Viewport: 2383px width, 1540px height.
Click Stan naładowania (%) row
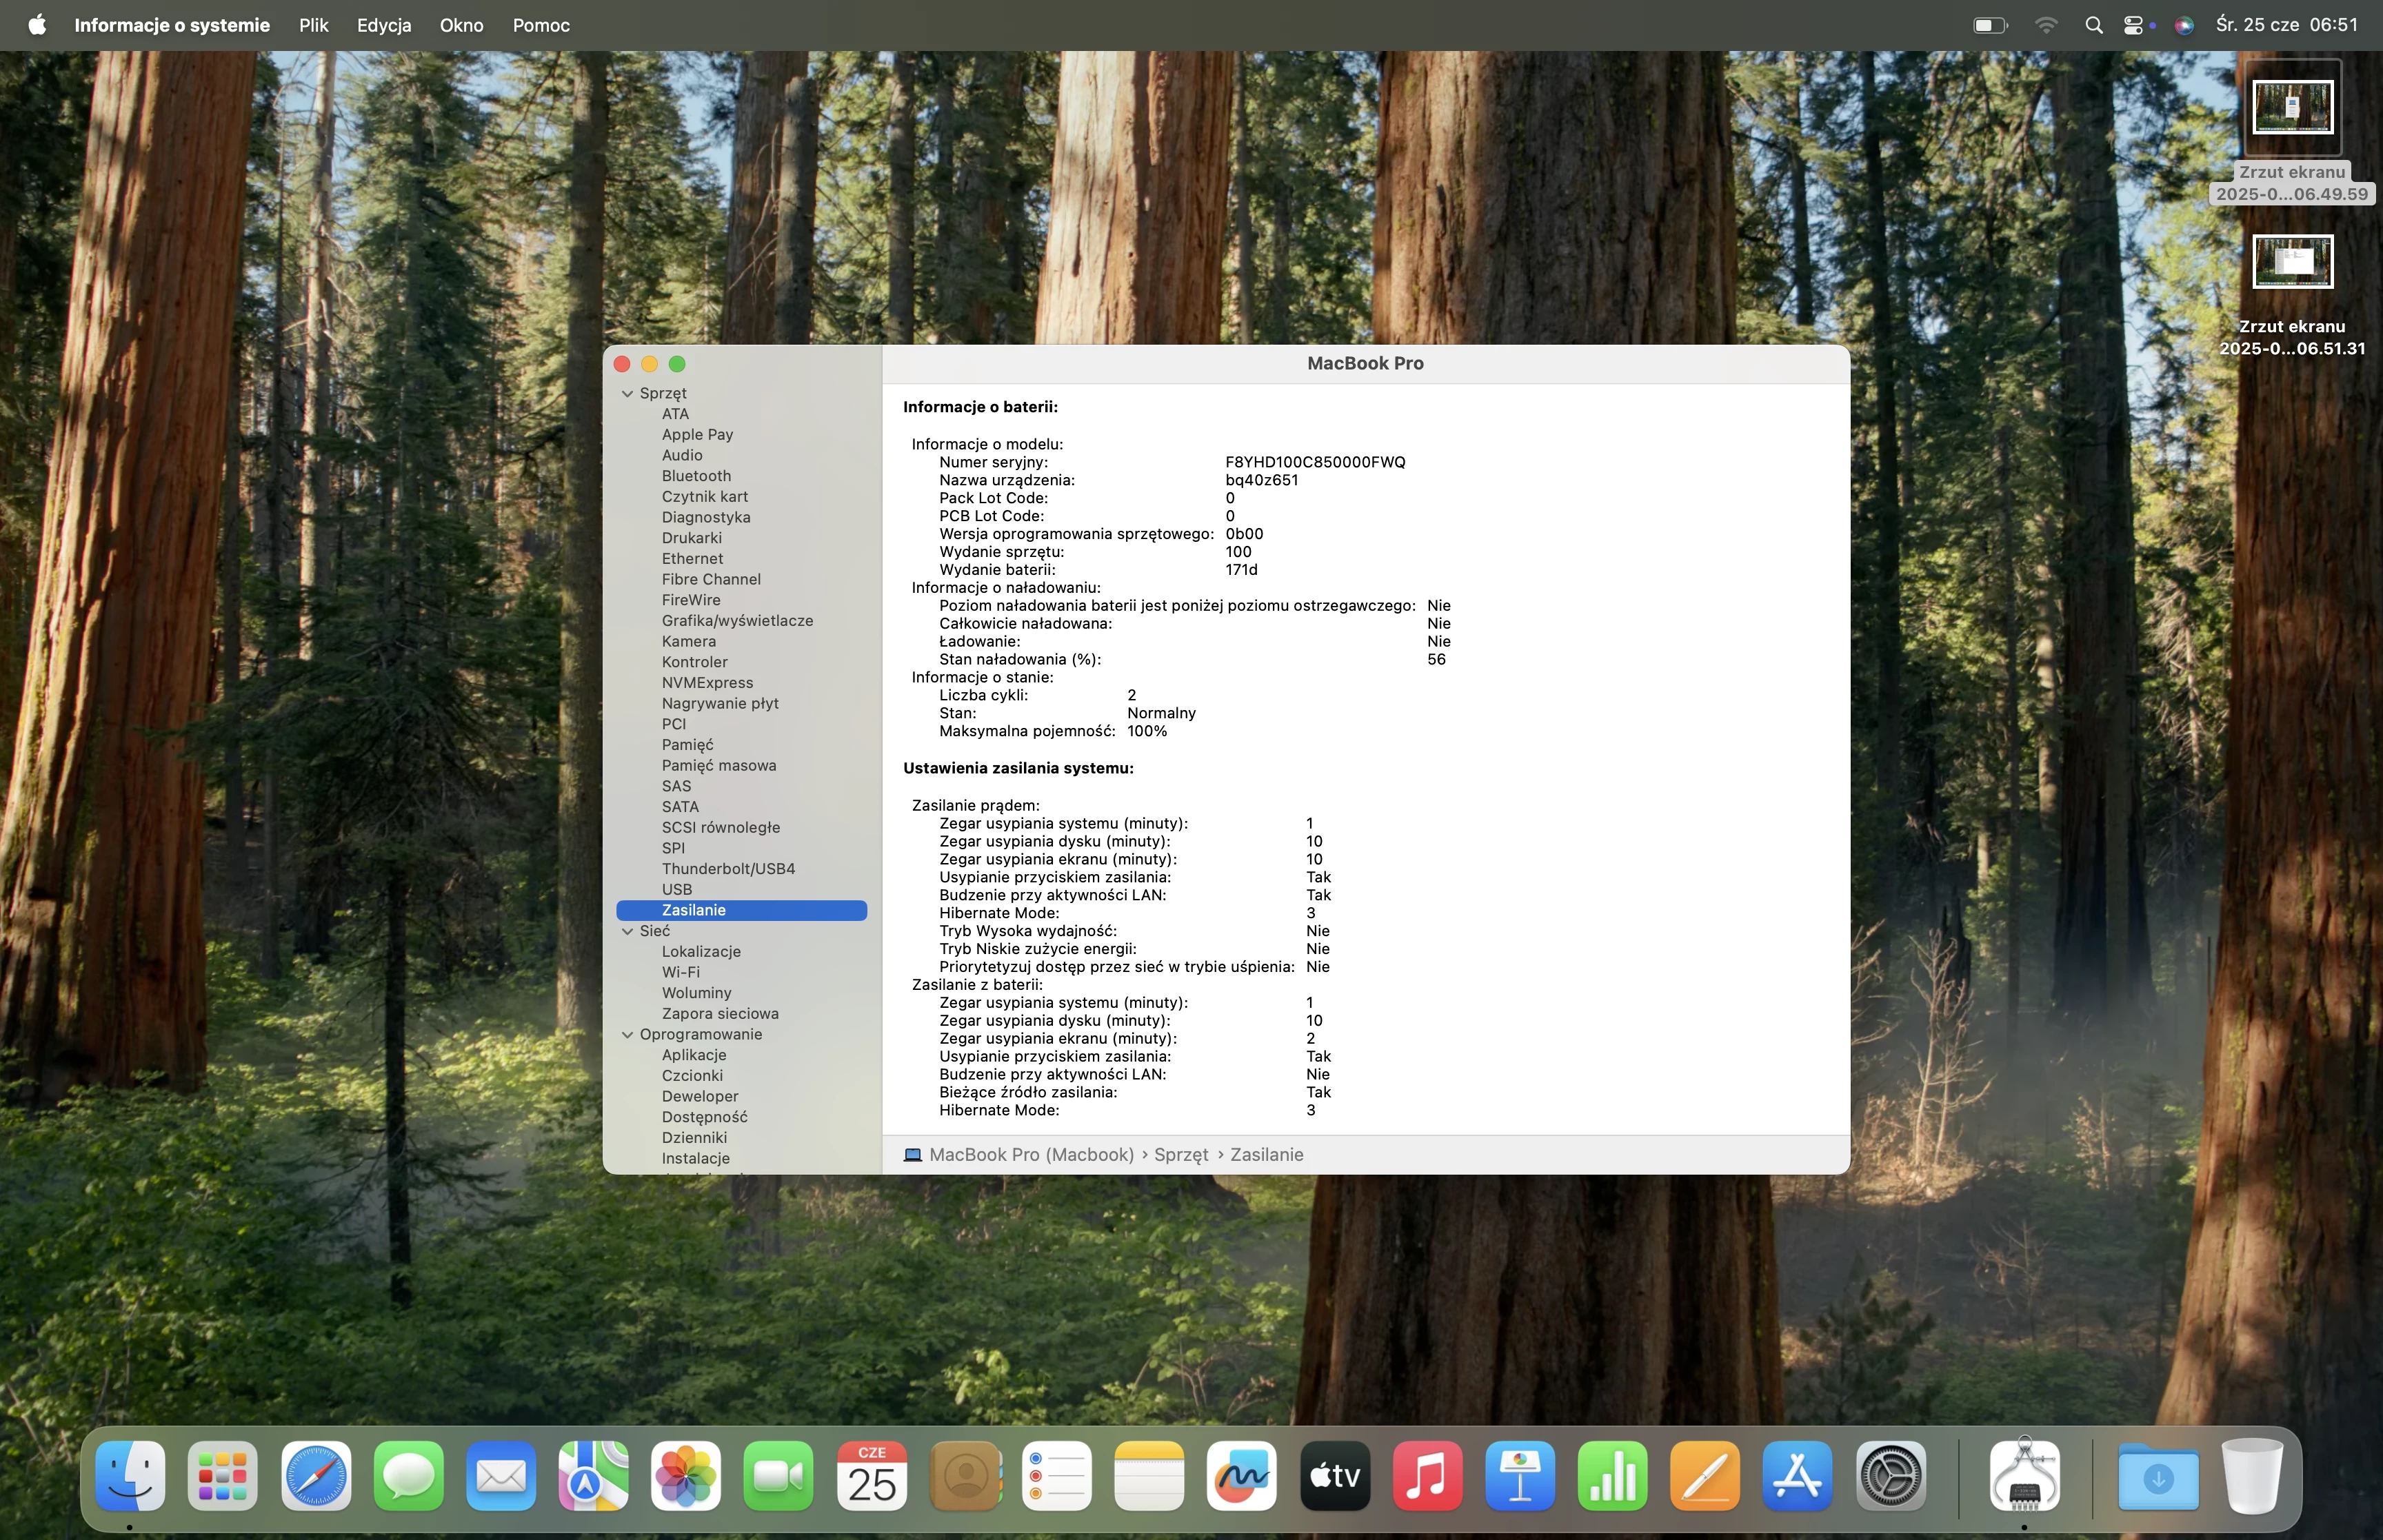point(1192,659)
